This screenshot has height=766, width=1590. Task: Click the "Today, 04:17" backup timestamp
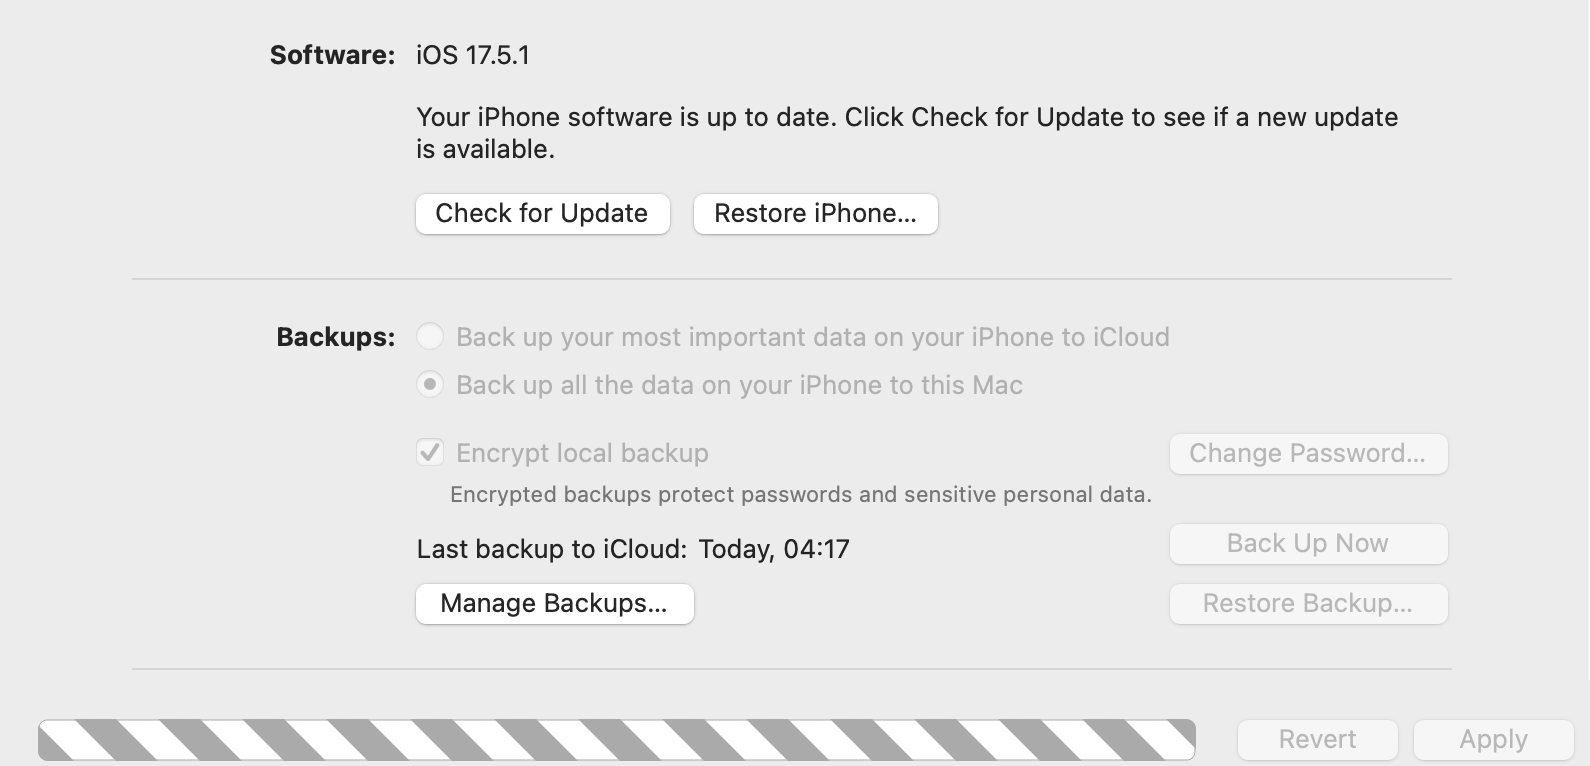(x=774, y=549)
